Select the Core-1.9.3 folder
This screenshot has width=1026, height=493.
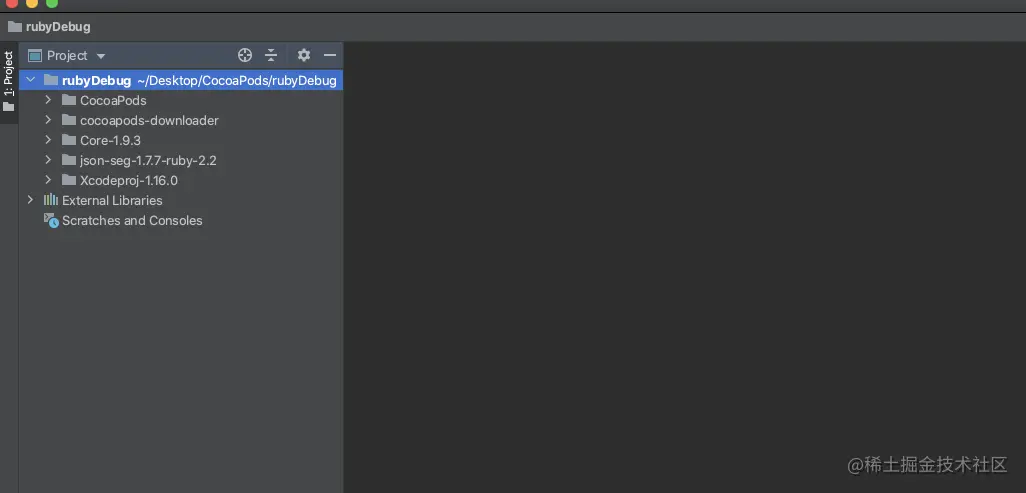coord(111,140)
